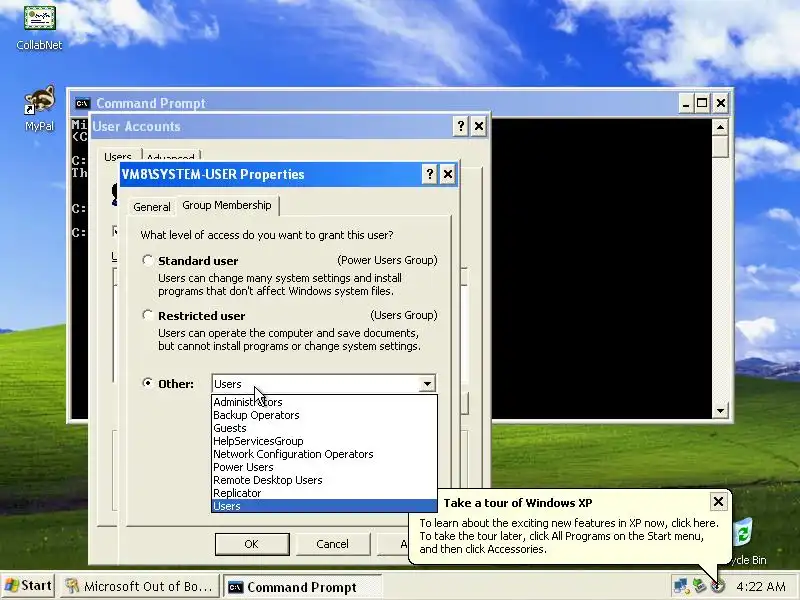Dismiss the Windows XP tour balloon

[x=718, y=502]
